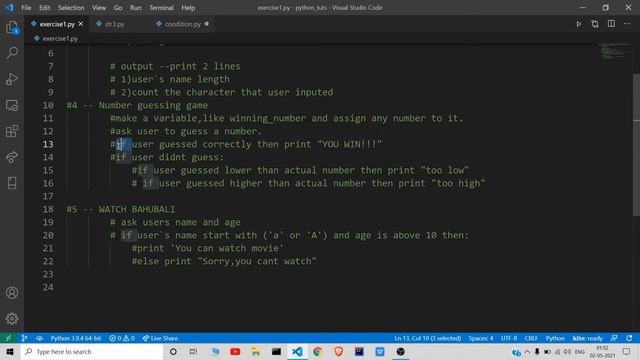Click the exercise1.py breadcrumb
Image resolution: width=640 pixels, height=360 pixels.
click(x=60, y=38)
